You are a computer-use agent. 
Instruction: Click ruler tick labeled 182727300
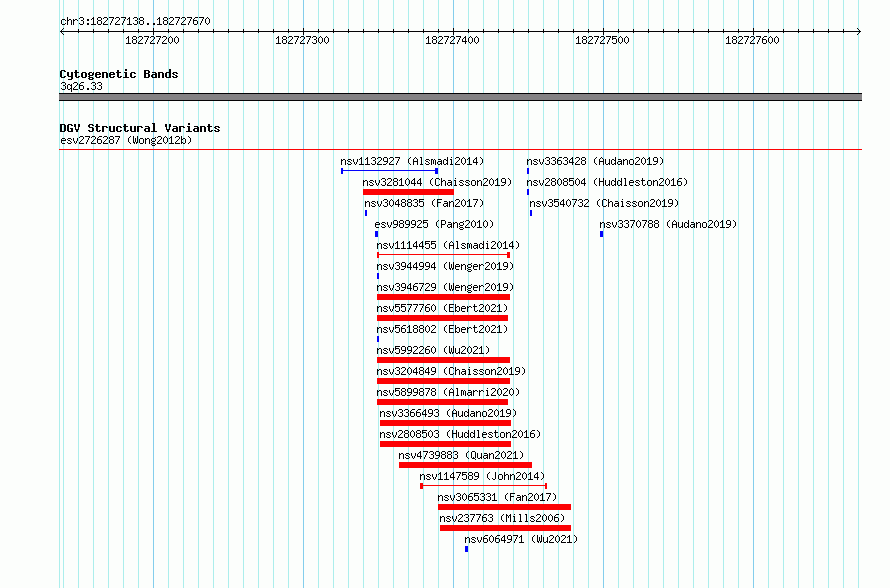point(302,40)
